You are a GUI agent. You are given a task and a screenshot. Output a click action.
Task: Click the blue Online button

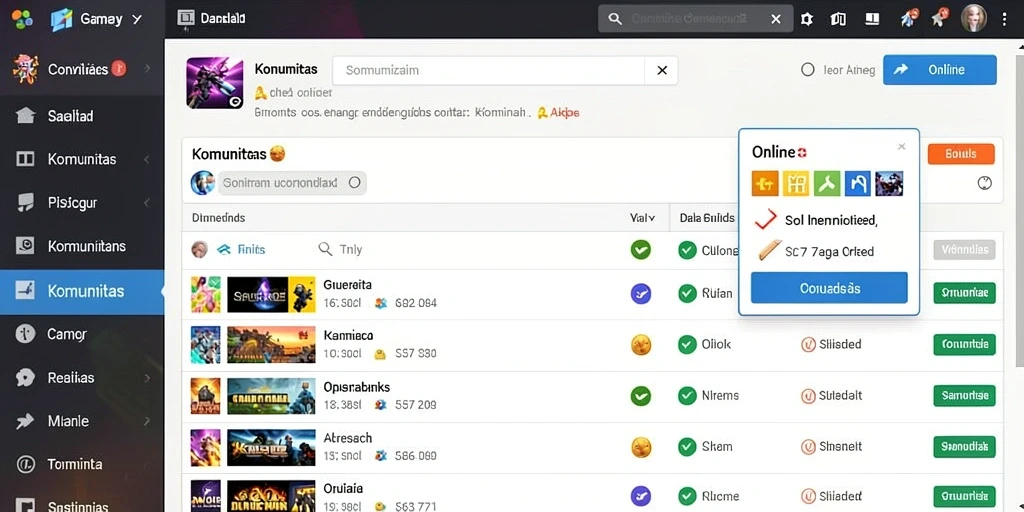940,70
